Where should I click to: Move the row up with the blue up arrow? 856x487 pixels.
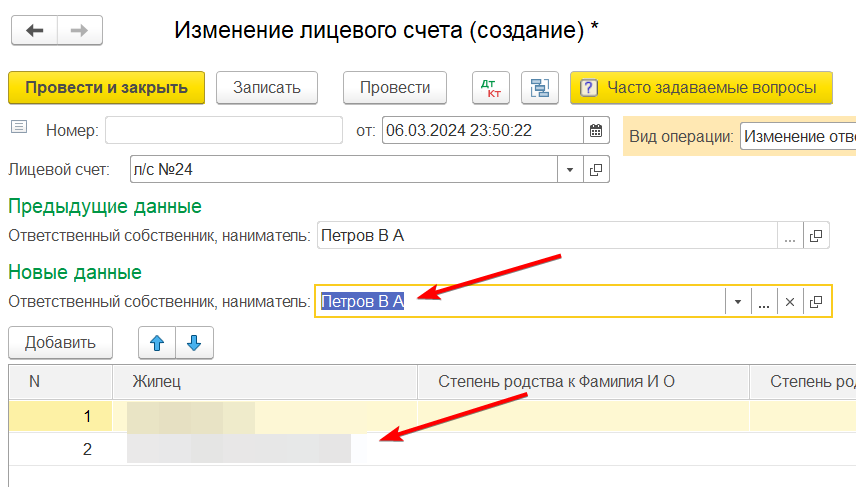coord(157,342)
